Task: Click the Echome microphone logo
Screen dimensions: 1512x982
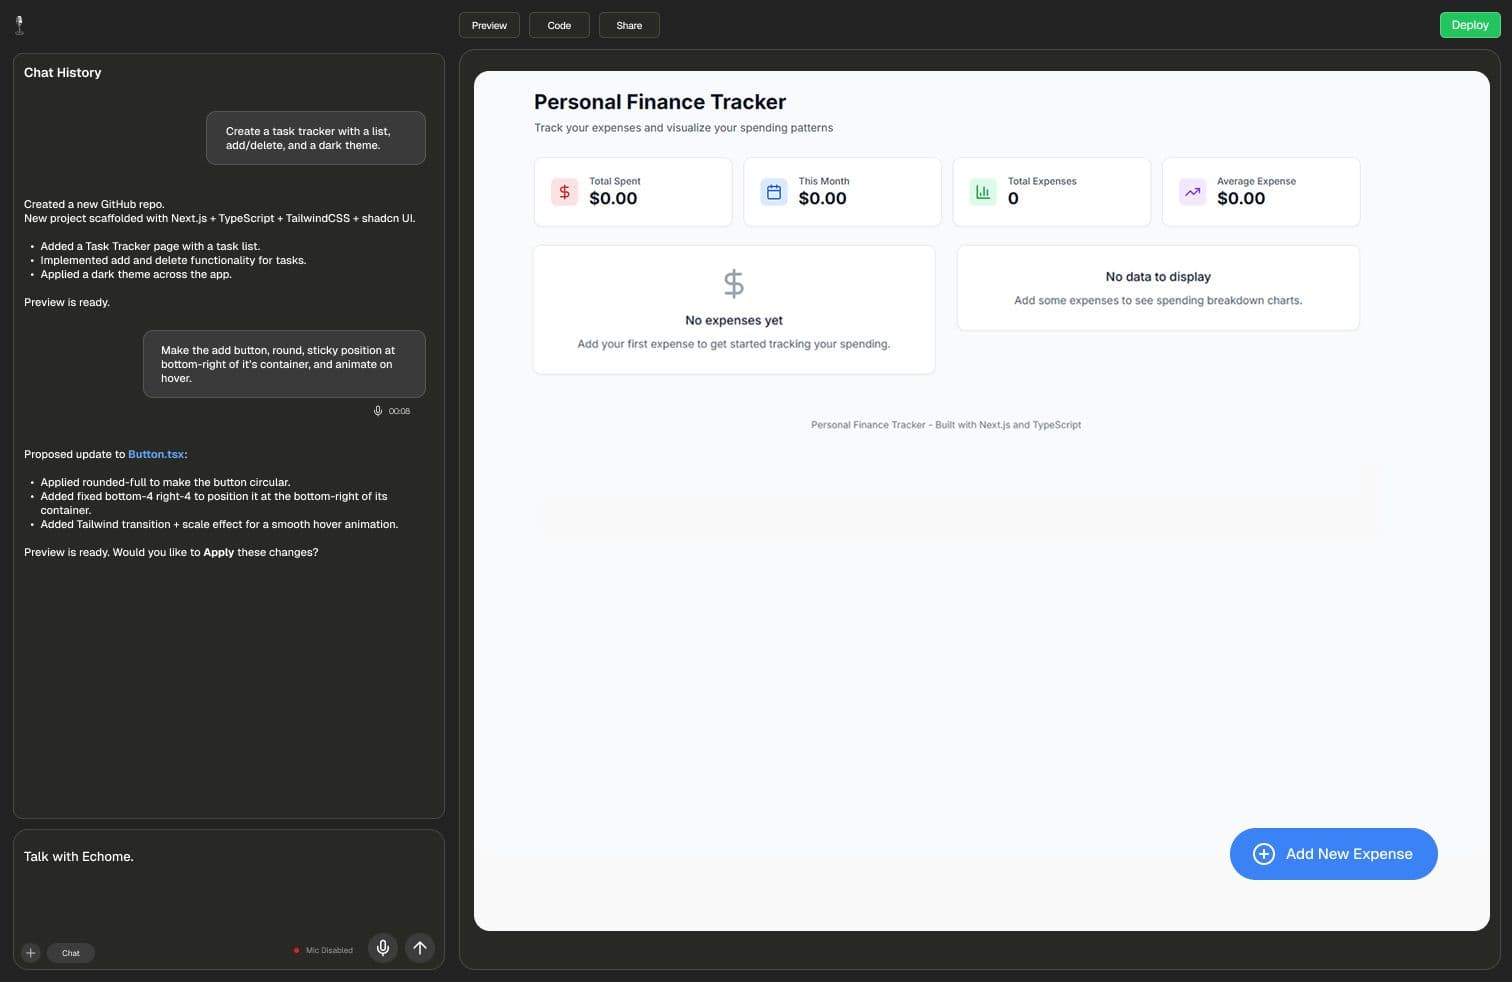Action: 20,24
